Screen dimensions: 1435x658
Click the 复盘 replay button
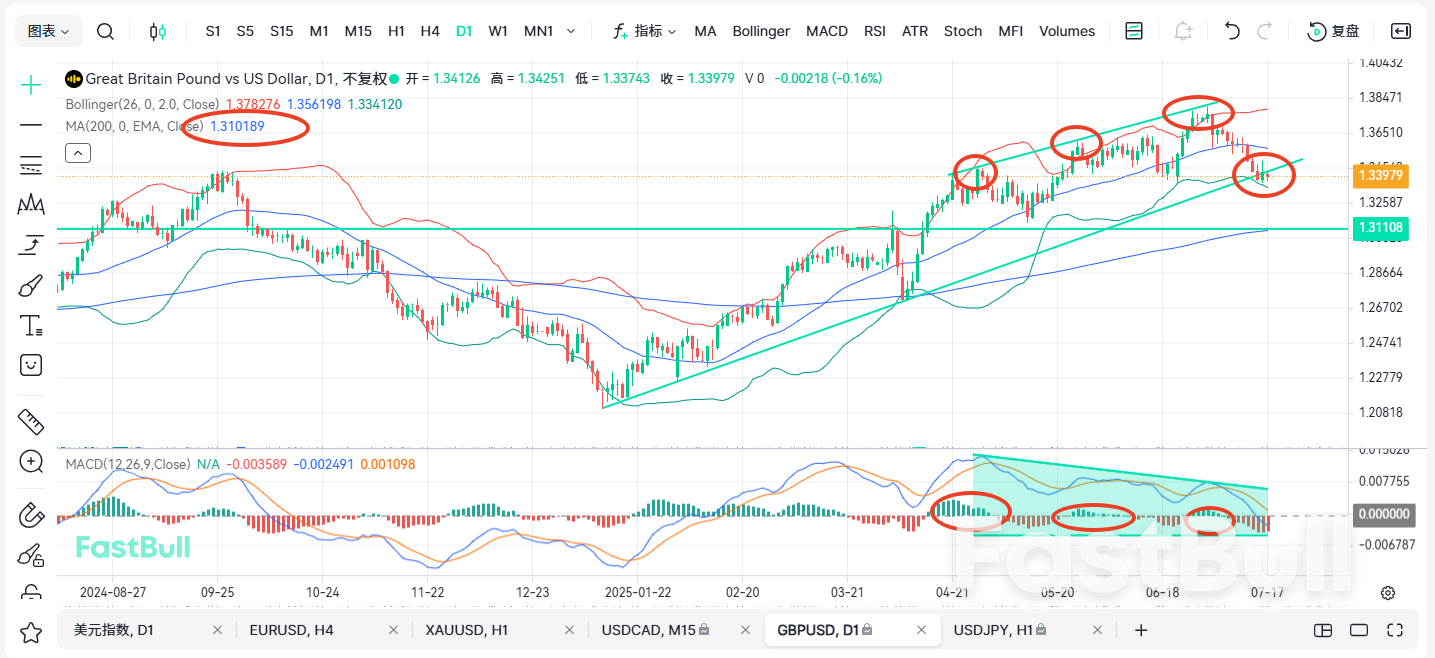(x=1334, y=31)
